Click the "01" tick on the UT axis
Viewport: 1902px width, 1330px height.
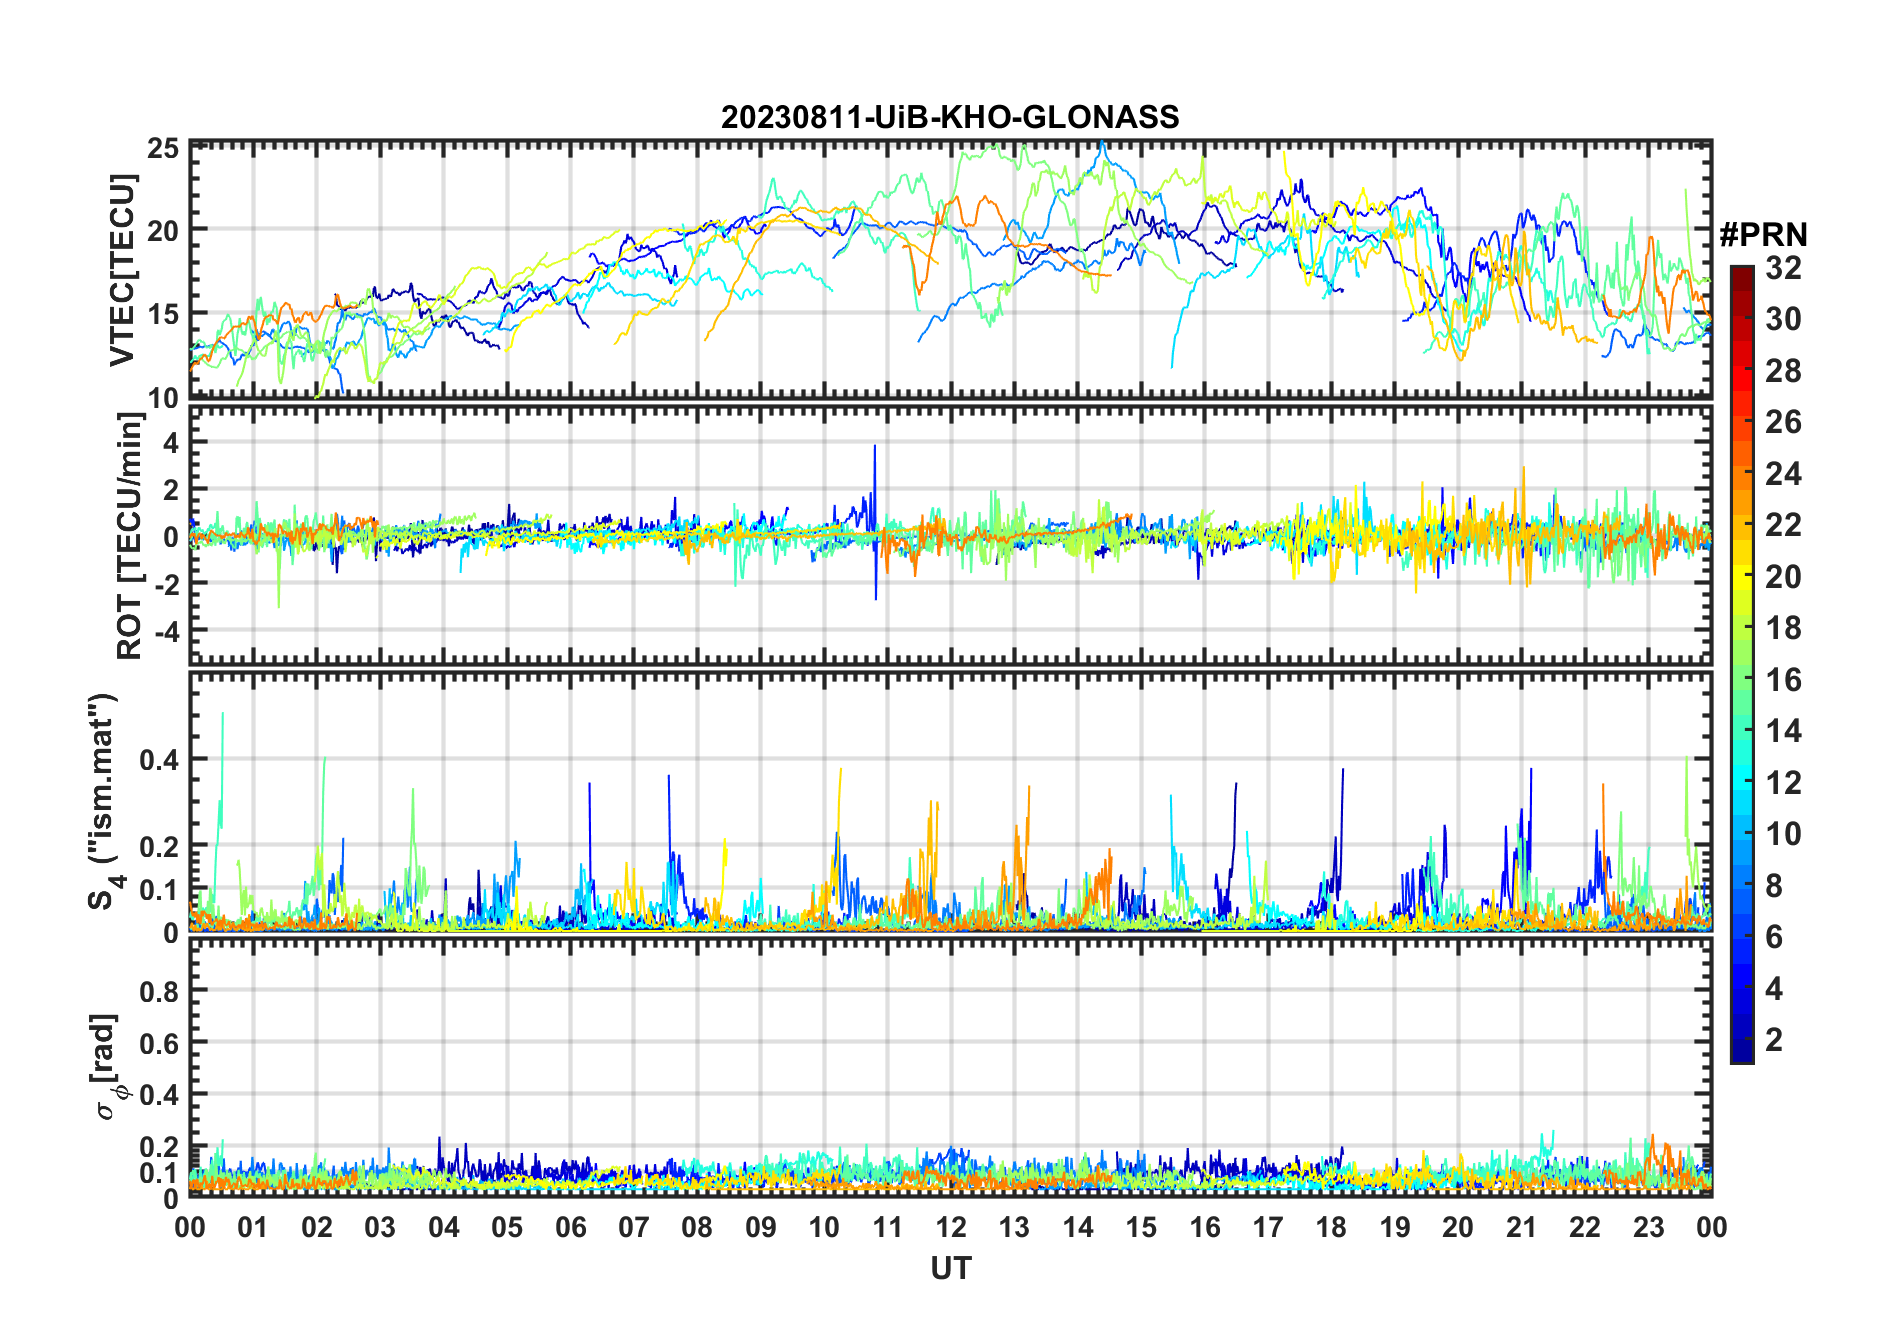[253, 1227]
